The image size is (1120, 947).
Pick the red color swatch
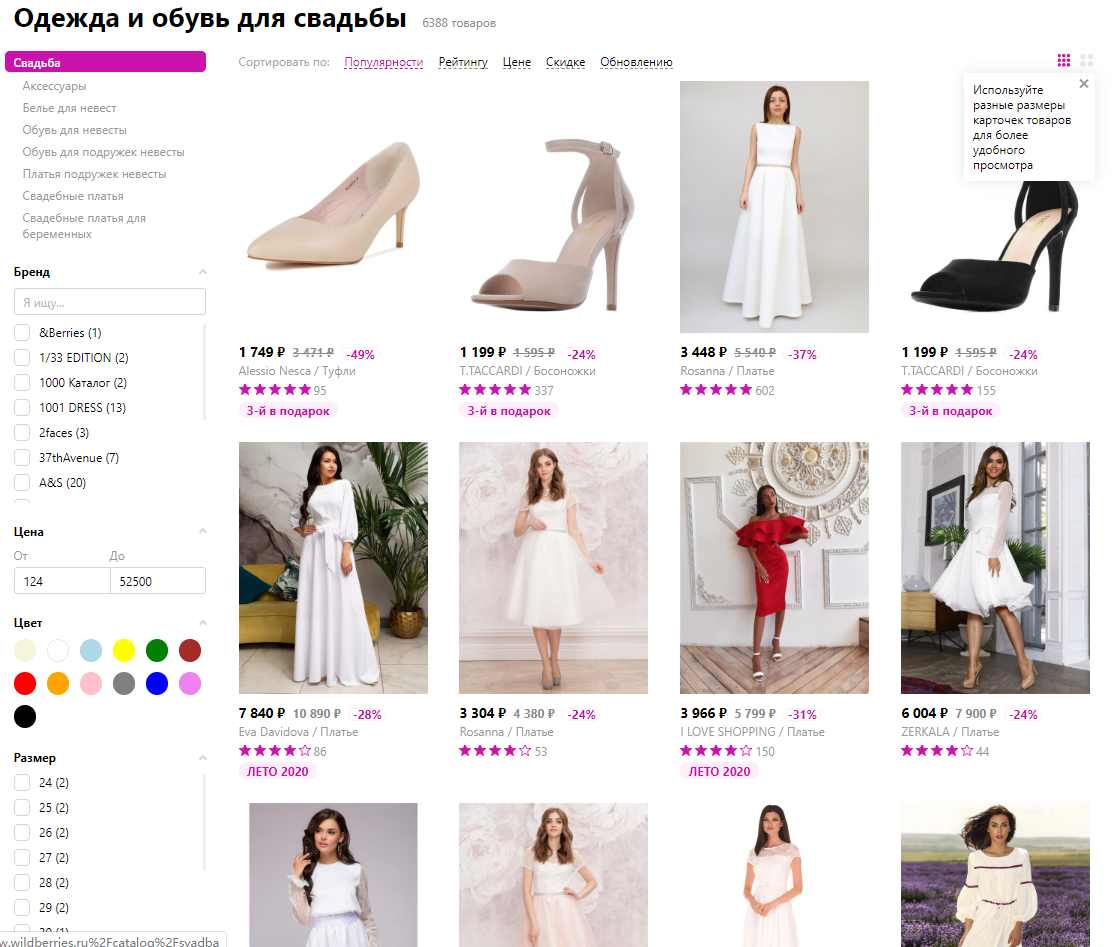click(x=25, y=683)
